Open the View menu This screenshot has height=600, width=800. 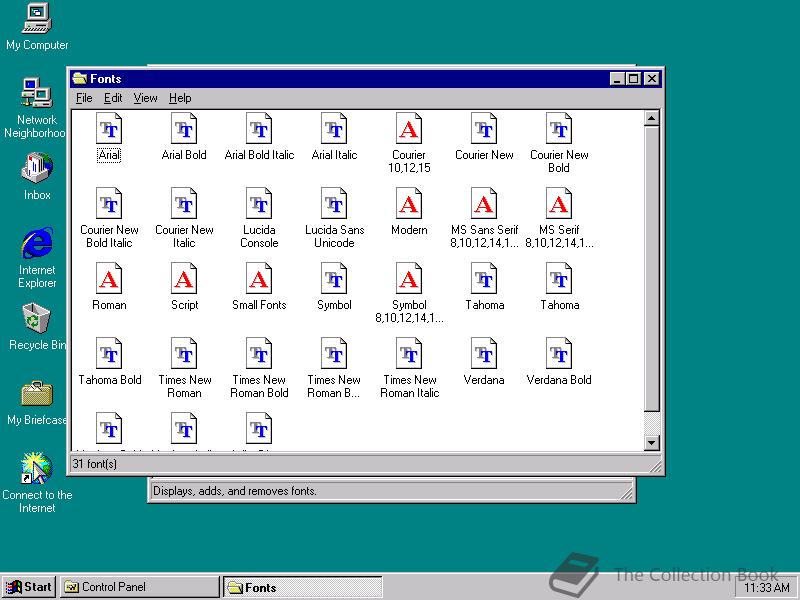pos(145,98)
